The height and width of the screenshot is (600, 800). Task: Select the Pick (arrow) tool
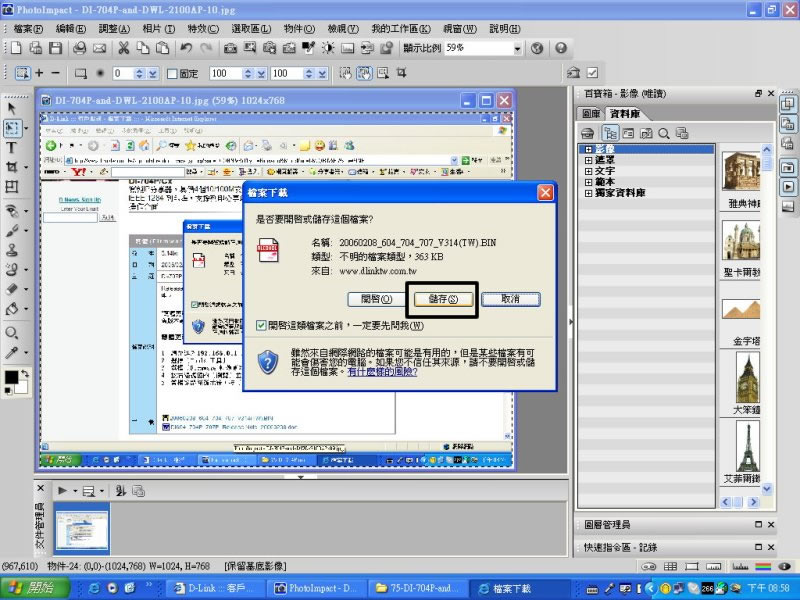[x=11, y=108]
